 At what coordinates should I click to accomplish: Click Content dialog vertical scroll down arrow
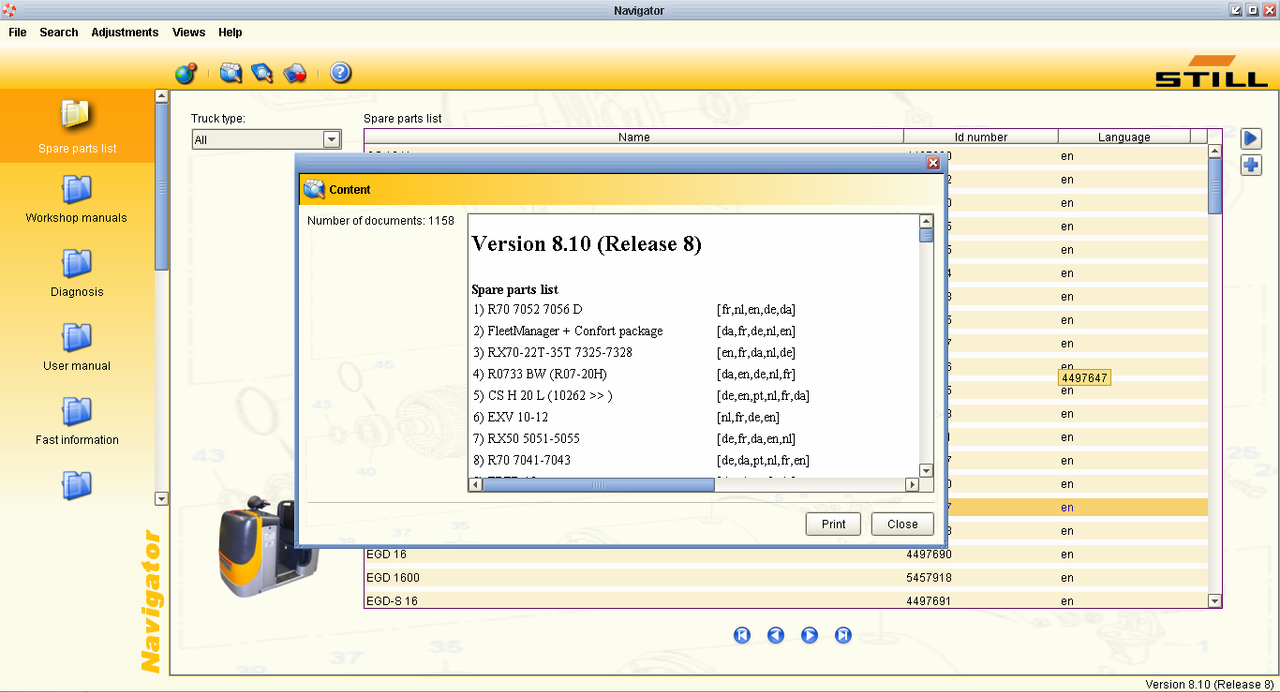926,470
